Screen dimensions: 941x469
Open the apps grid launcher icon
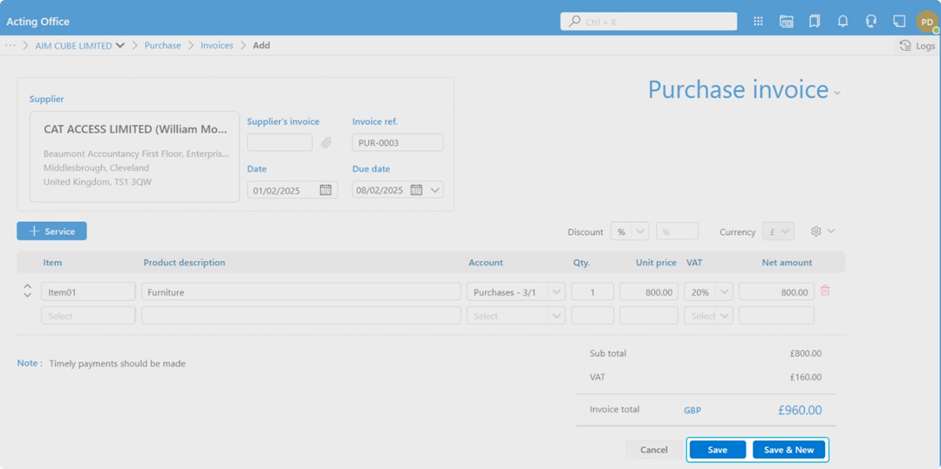coord(758,21)
